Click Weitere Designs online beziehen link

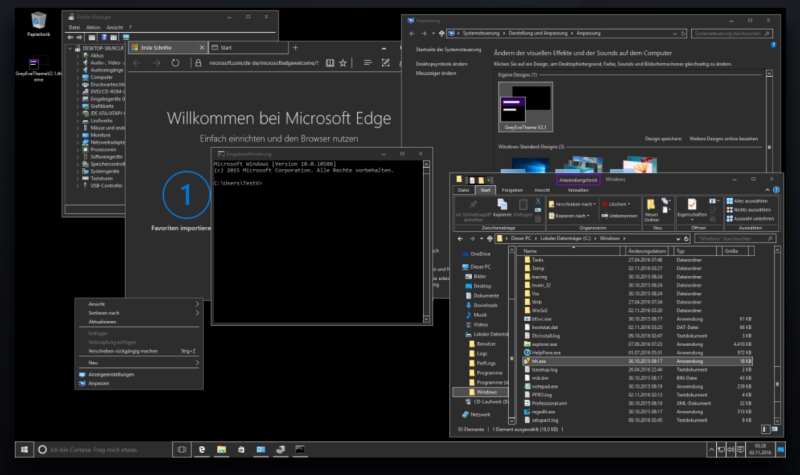point(723,139)
